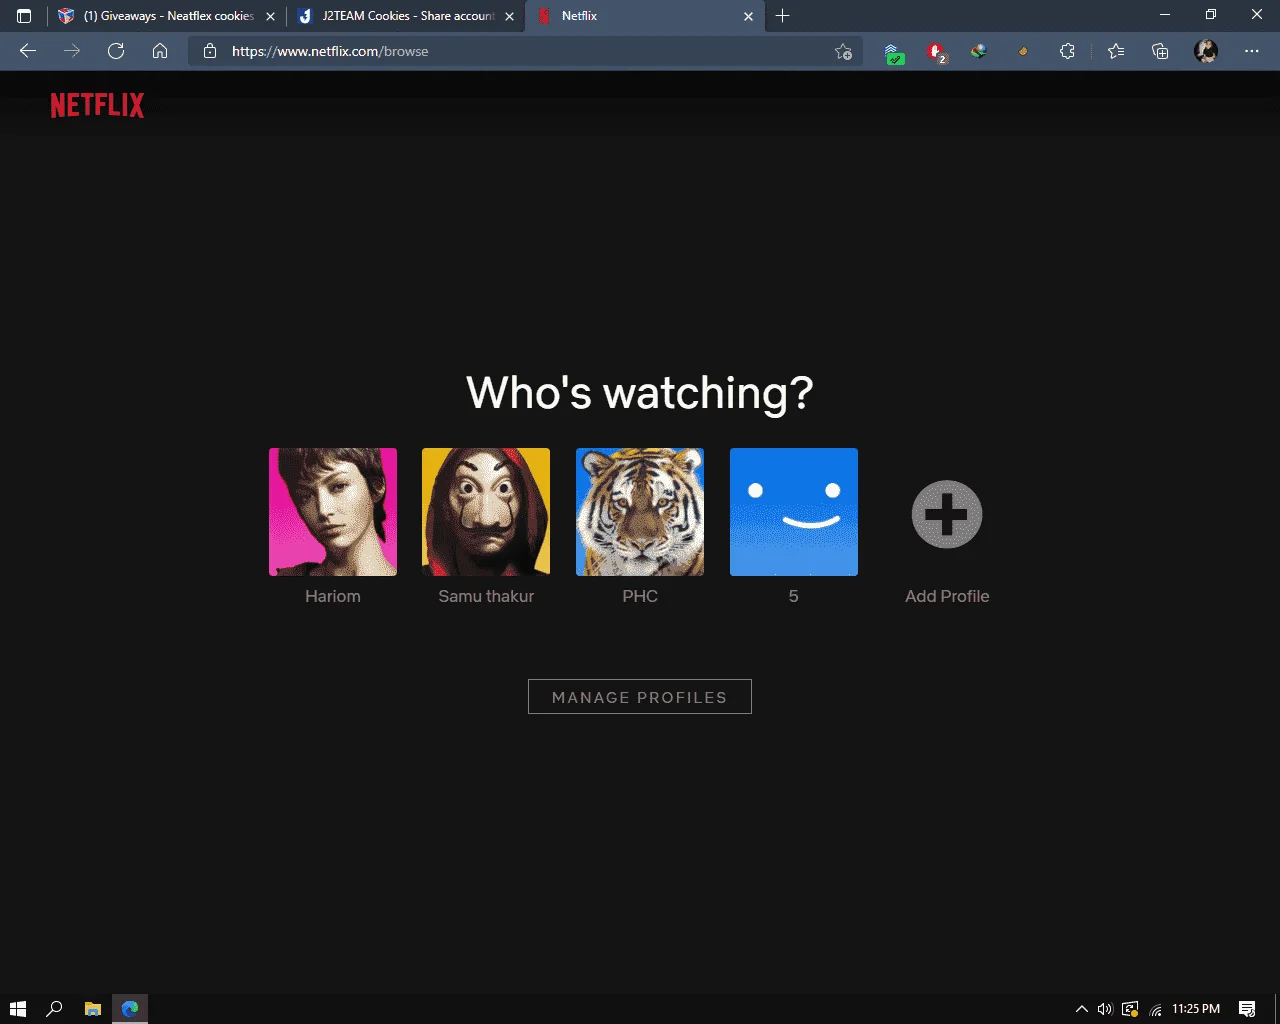Open the PHC tiger profile avatar
The height and width of the screenshot is (1024, 1280).
click(640, 512)
